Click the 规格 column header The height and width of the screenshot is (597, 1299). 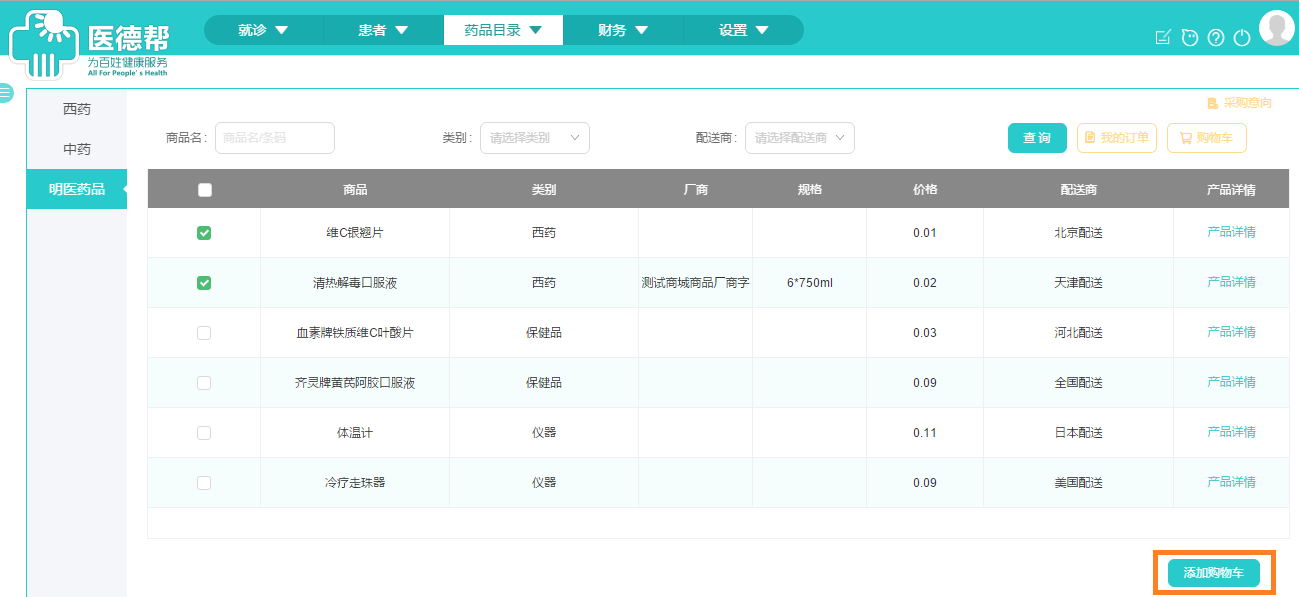coord(810,190)
